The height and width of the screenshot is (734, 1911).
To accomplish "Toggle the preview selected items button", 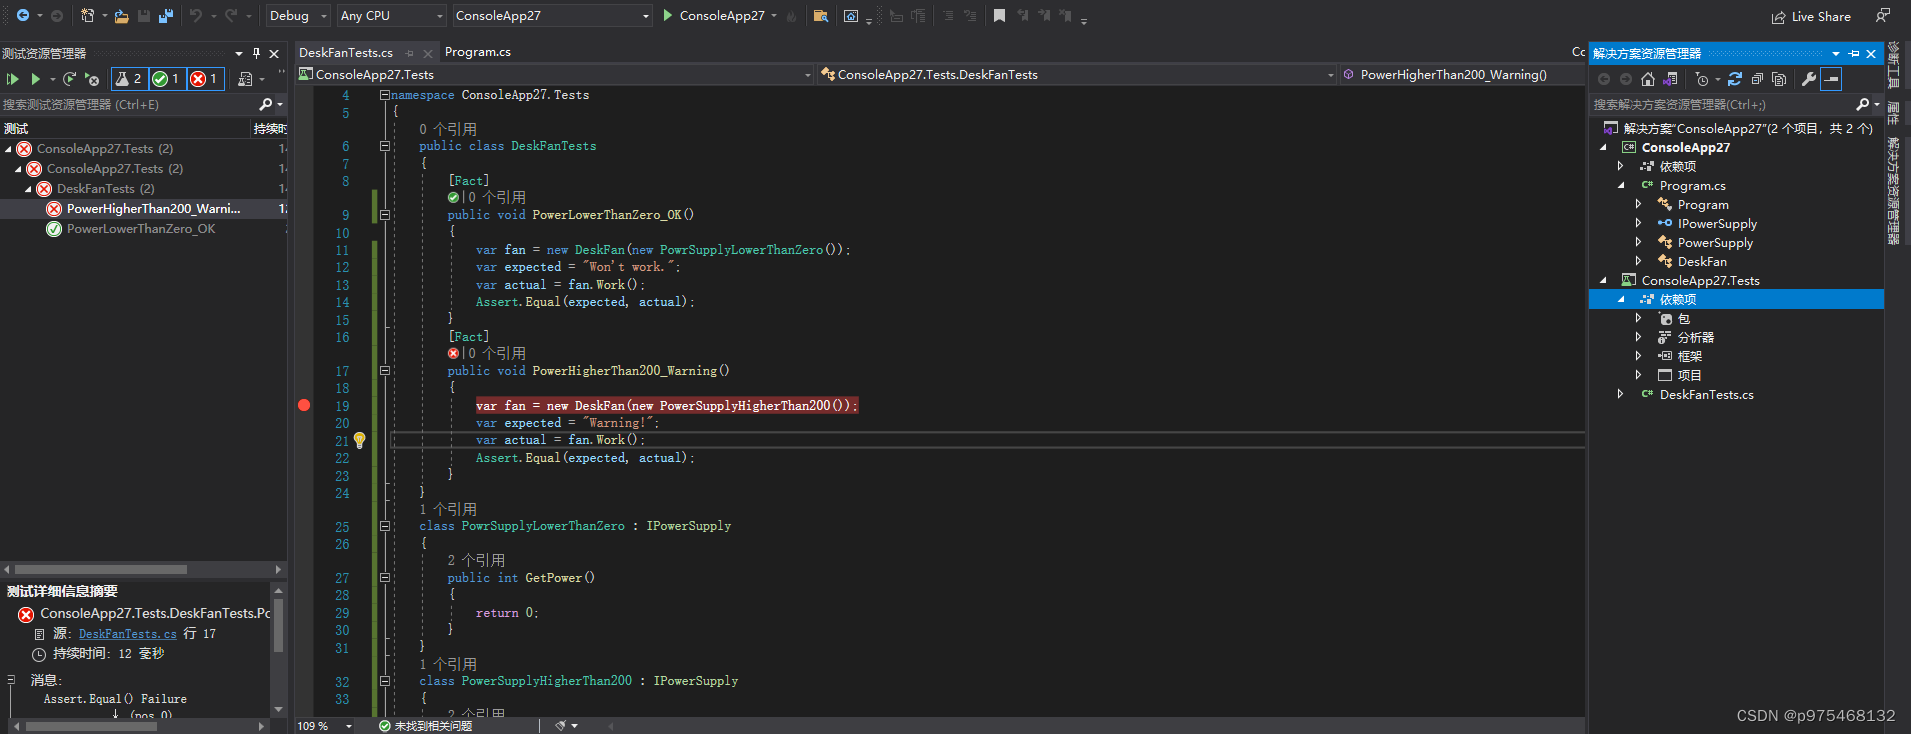I will (1831, 79).
